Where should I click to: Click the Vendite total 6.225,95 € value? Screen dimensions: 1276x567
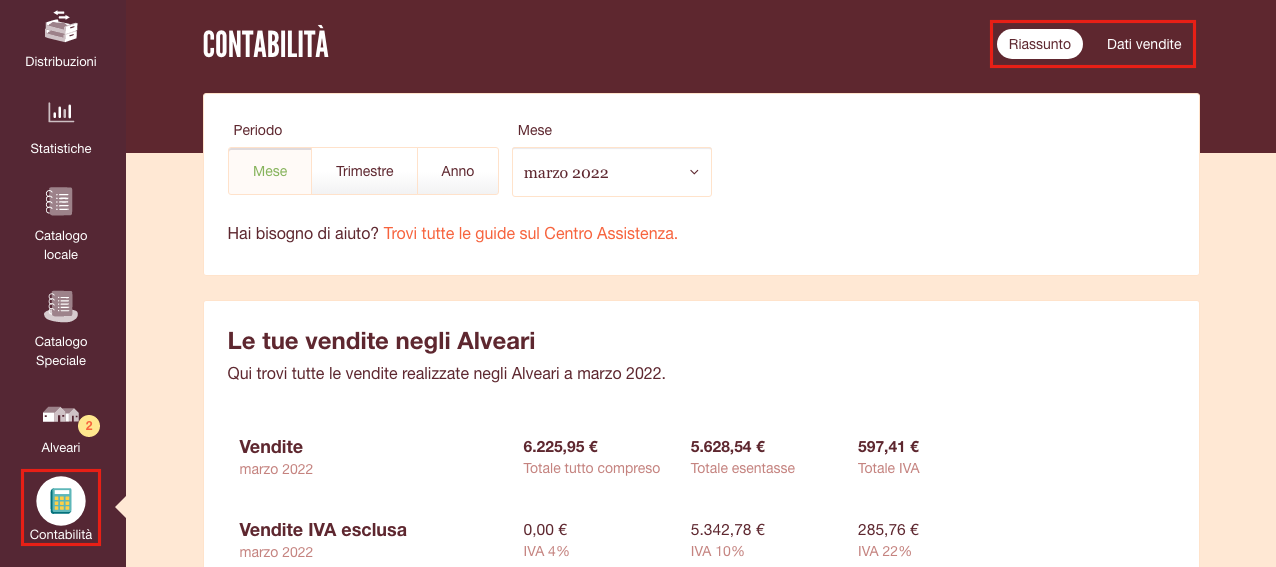[561, 447]
